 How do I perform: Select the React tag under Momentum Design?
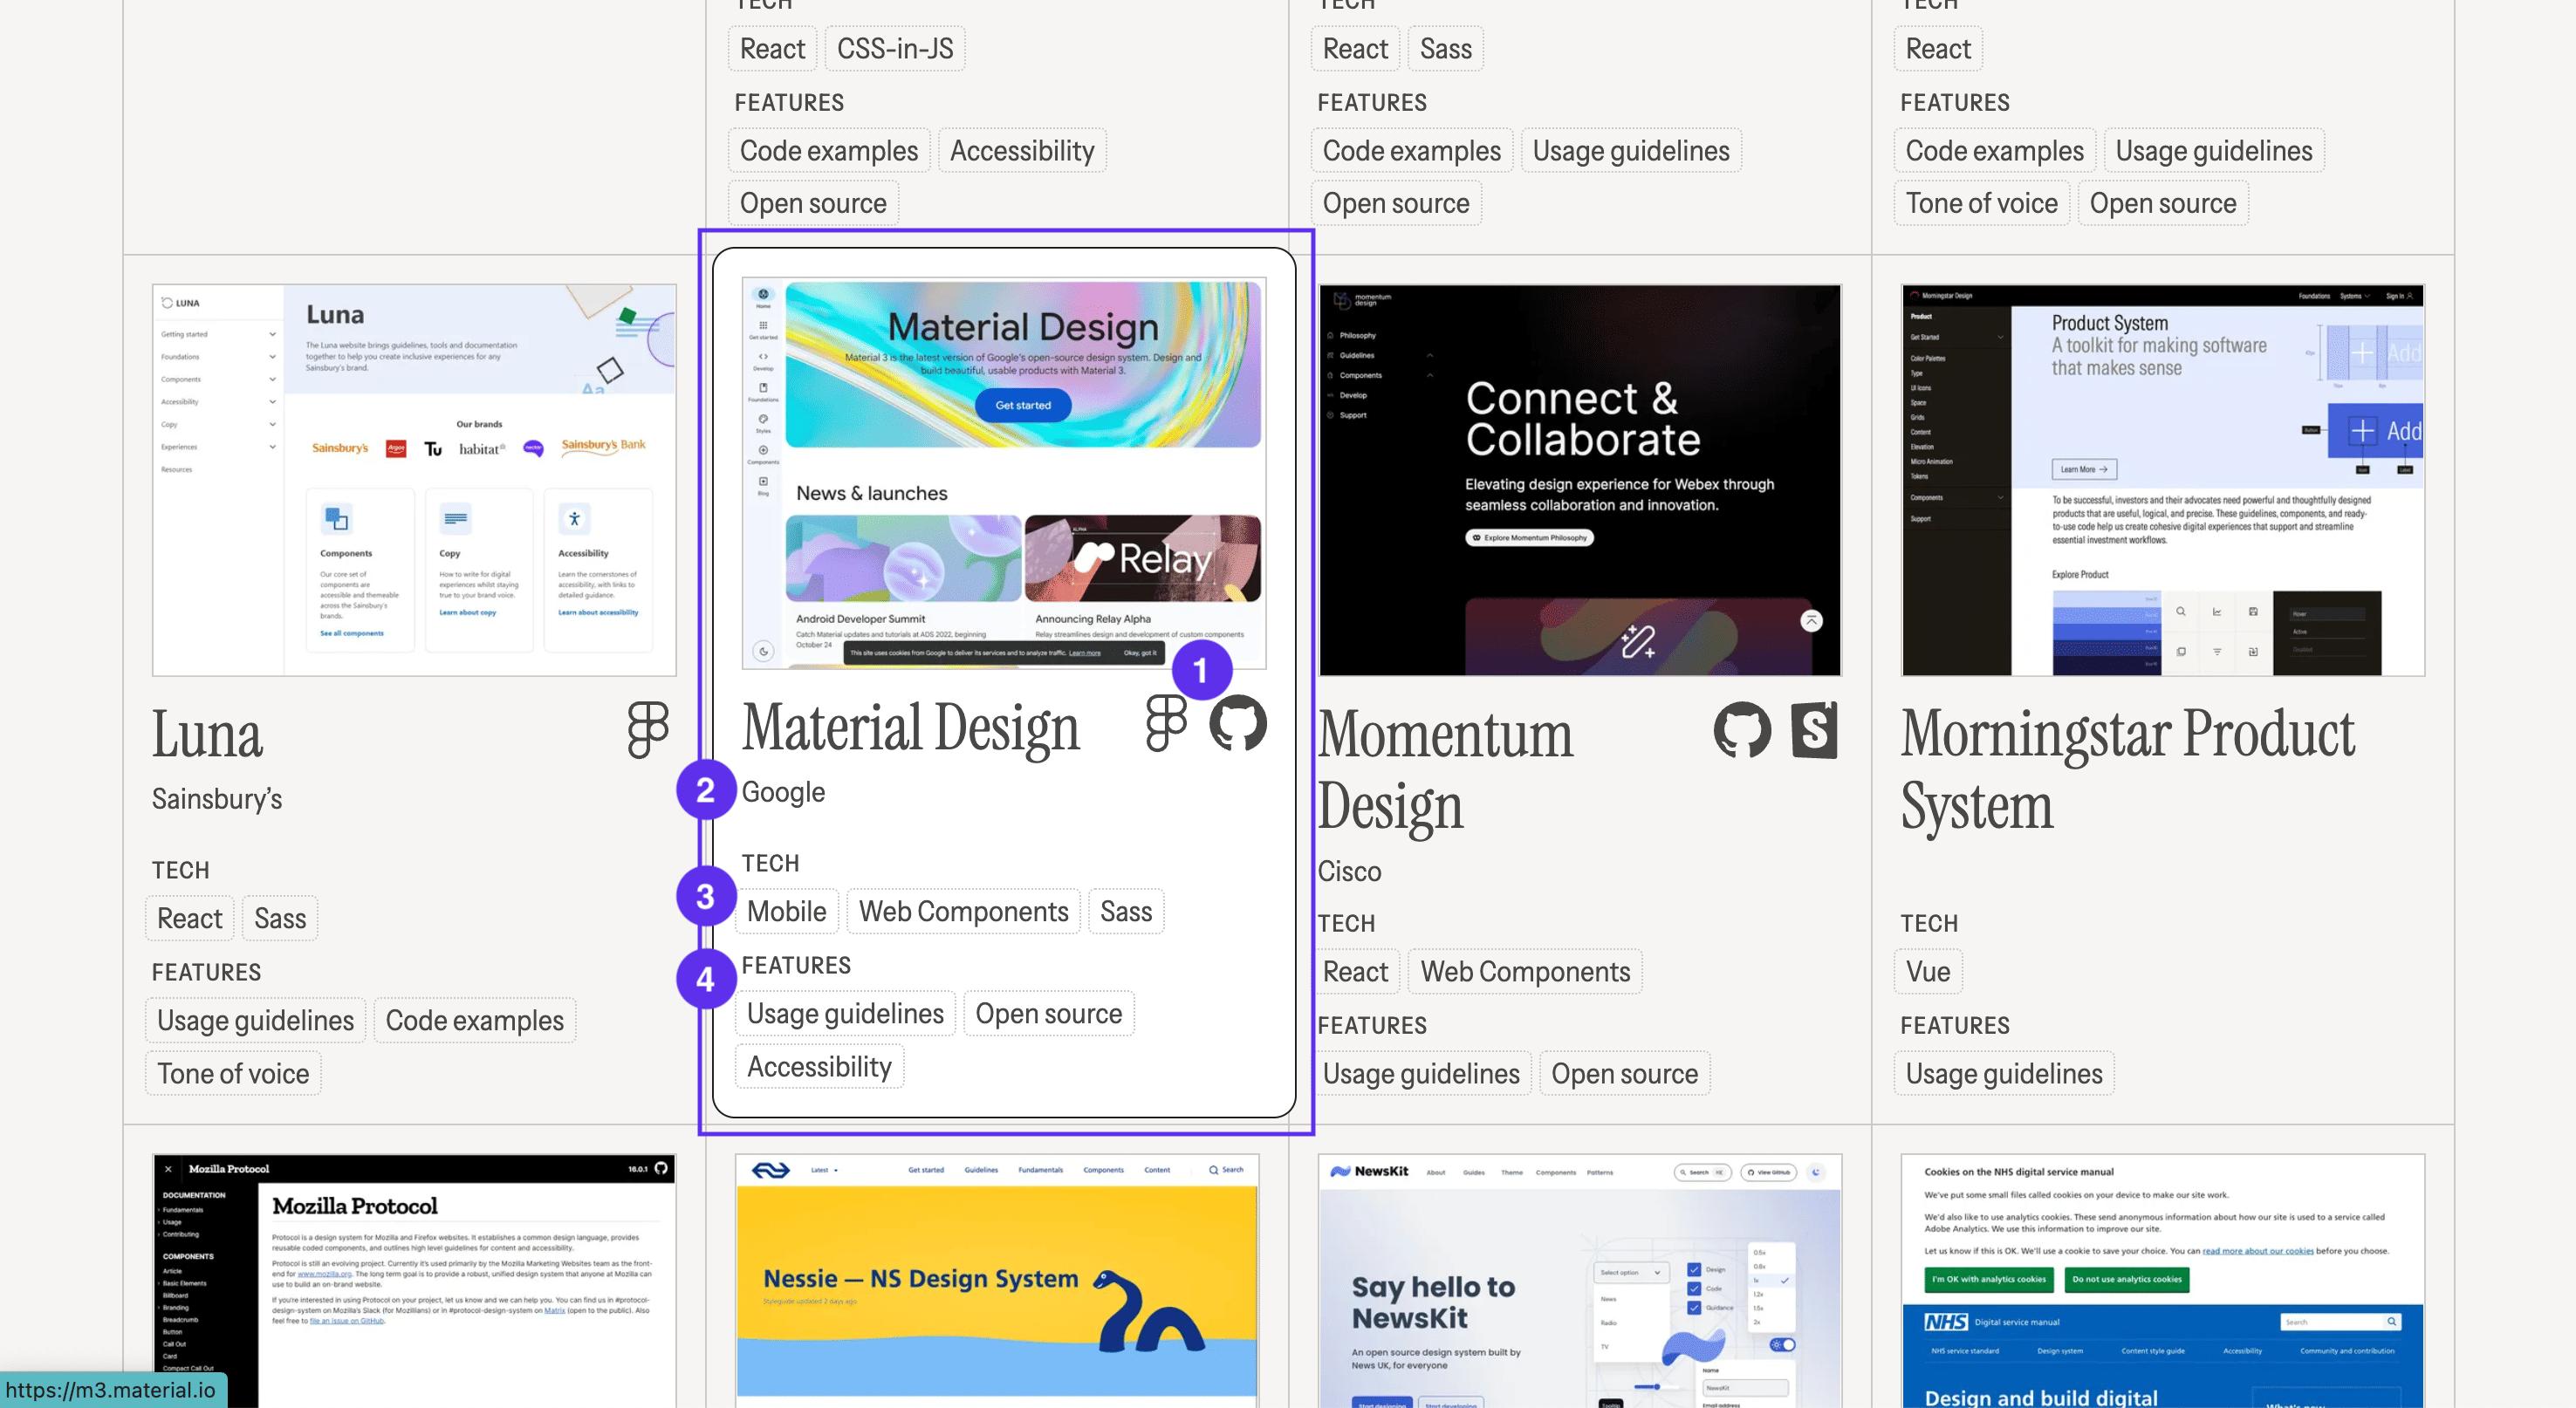pos(1355,971)
